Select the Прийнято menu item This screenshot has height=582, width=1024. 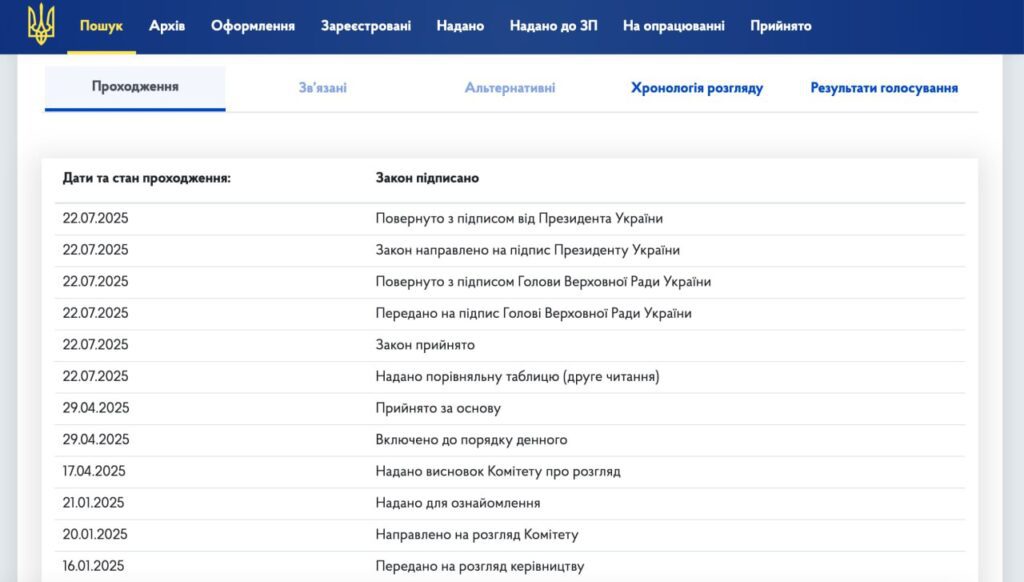point(781,26)
